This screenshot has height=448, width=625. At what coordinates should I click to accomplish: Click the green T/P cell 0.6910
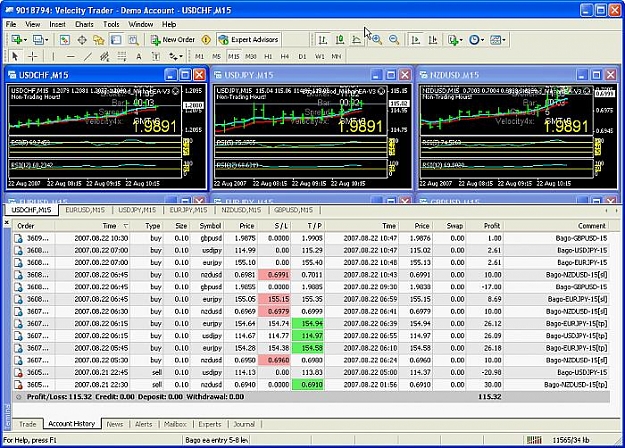point(308,385)
